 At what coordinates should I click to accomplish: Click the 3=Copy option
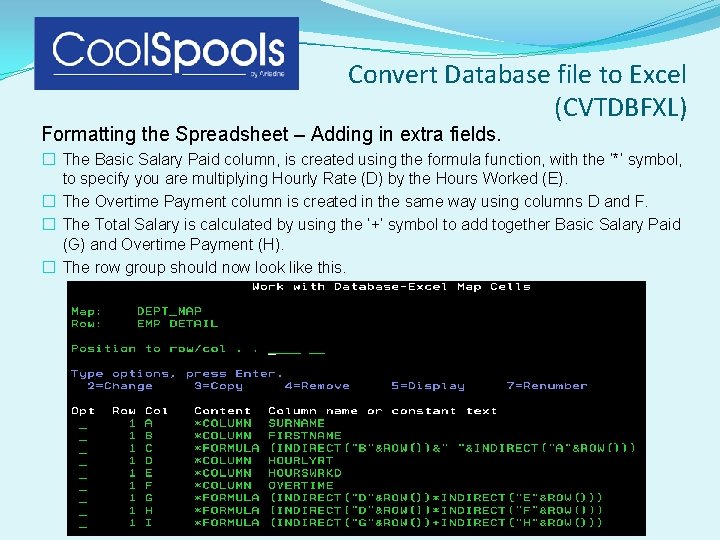(x=219, y=386)
